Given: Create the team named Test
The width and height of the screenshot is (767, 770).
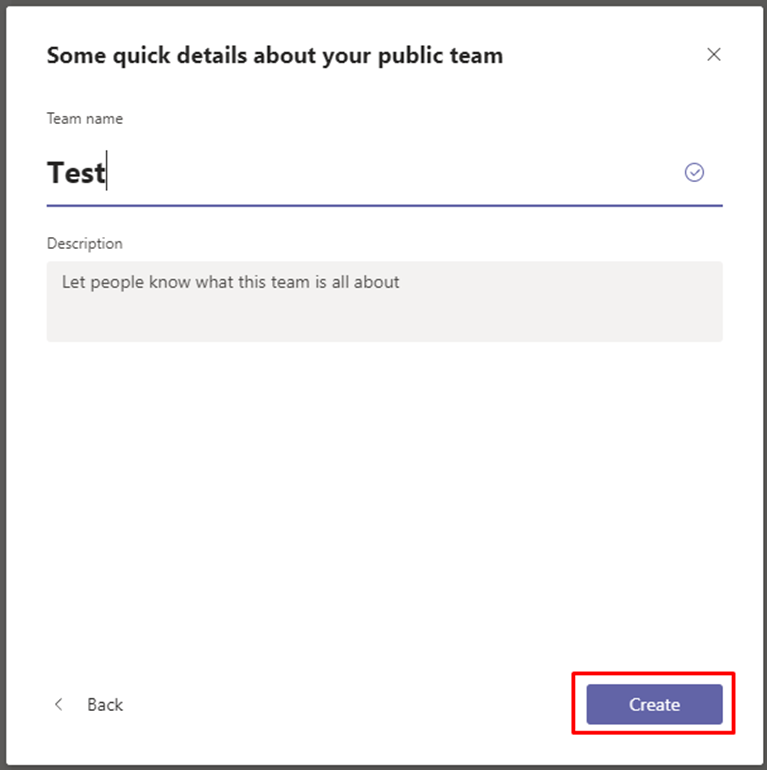Looking at the screenshot, I should [x=654, y=704].
